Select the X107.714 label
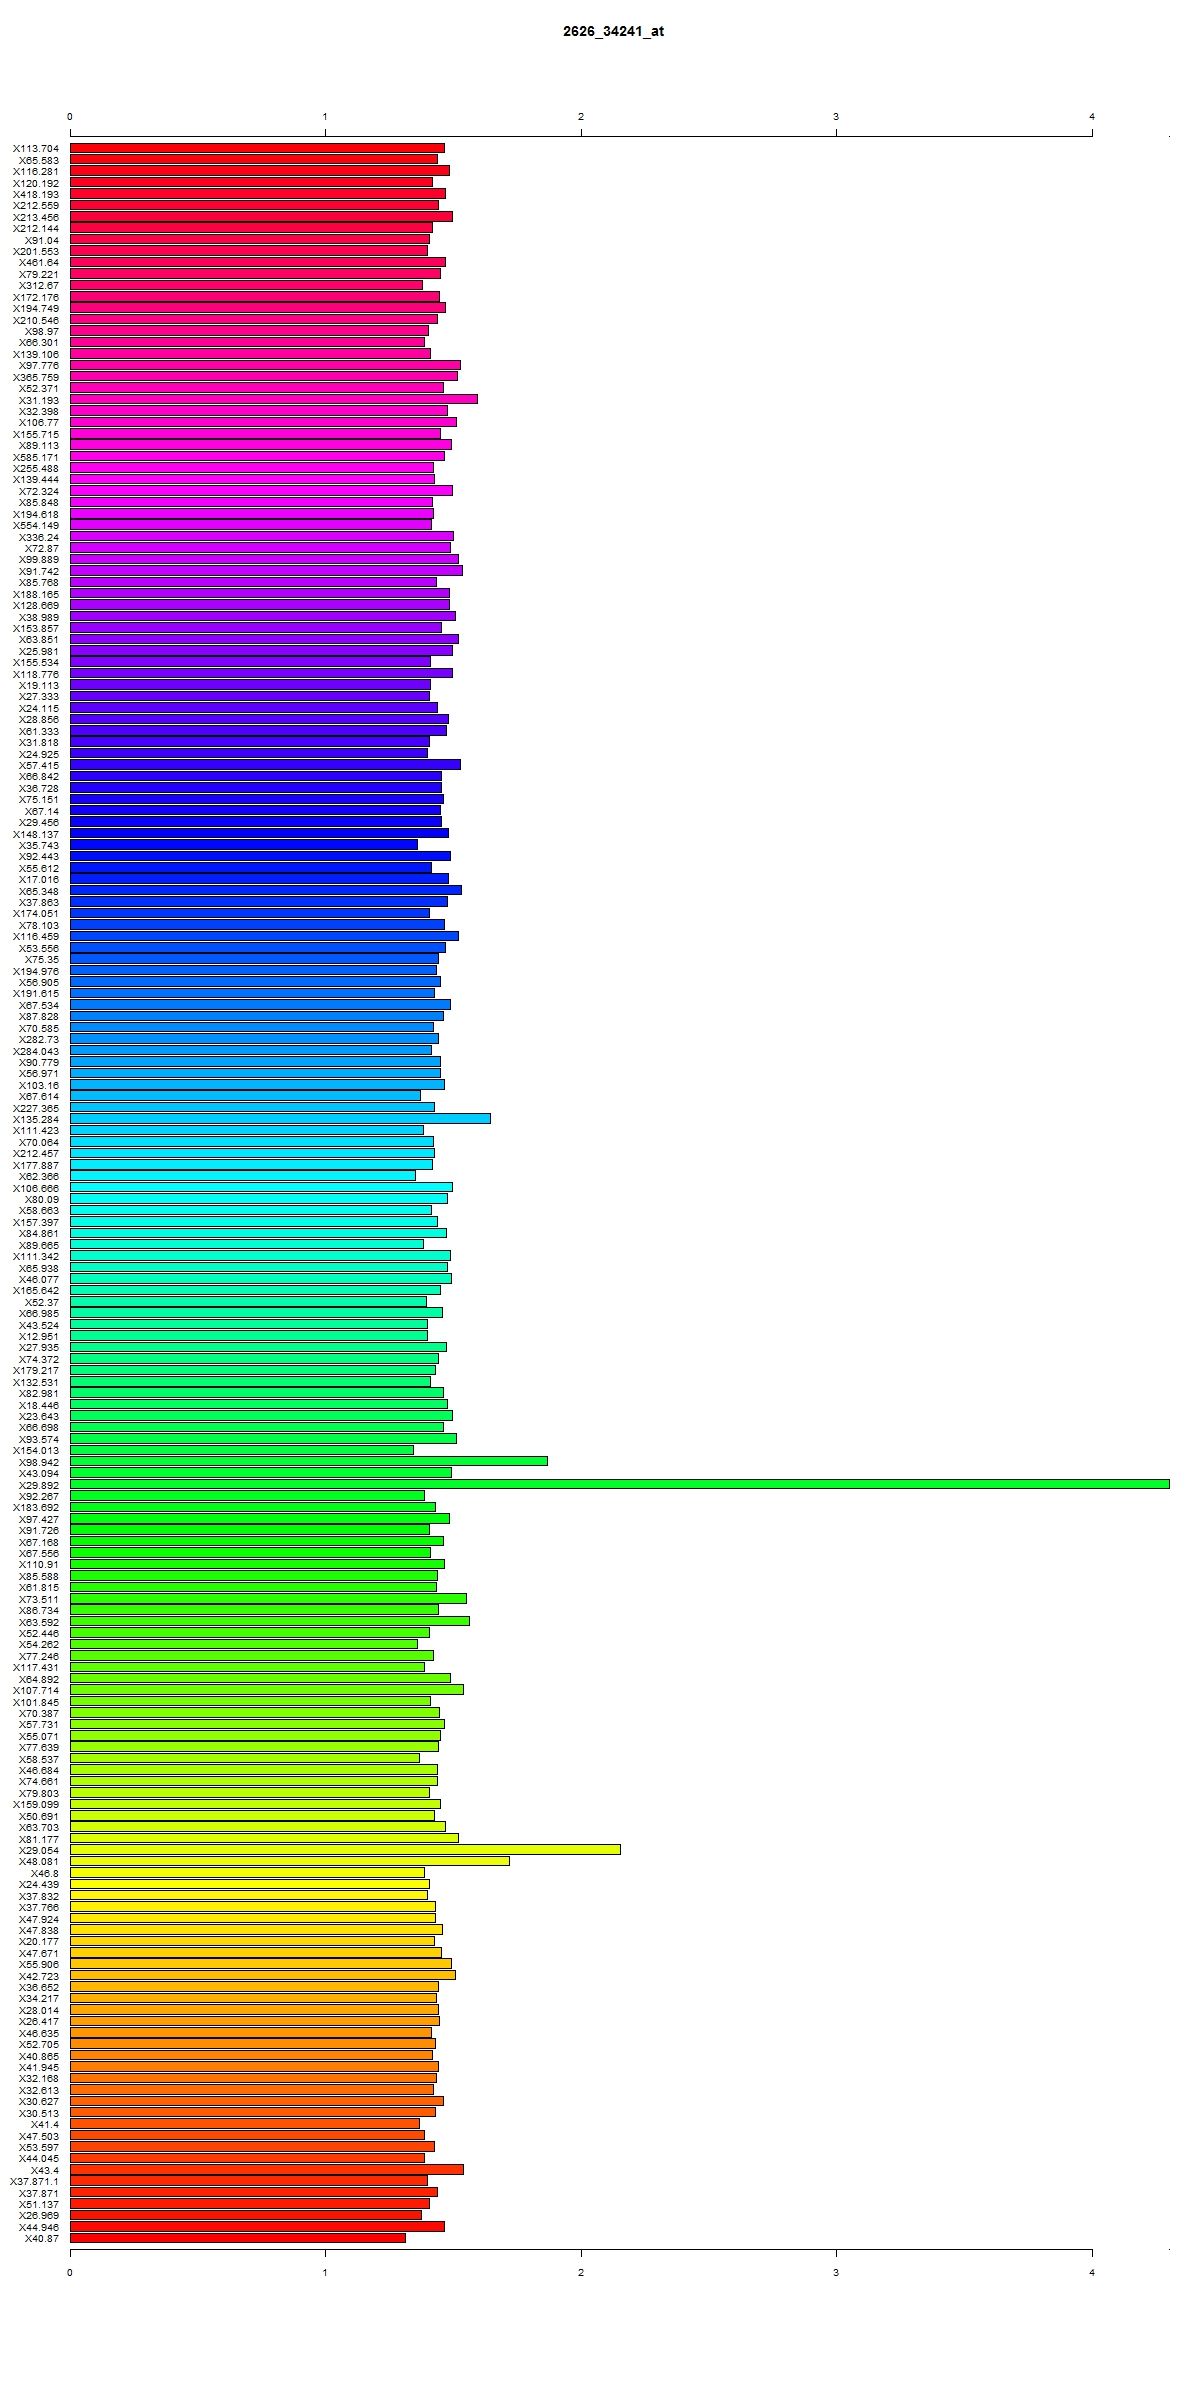The width and height of the screenshot is (1200, 2400). [x=36, y=1690]
